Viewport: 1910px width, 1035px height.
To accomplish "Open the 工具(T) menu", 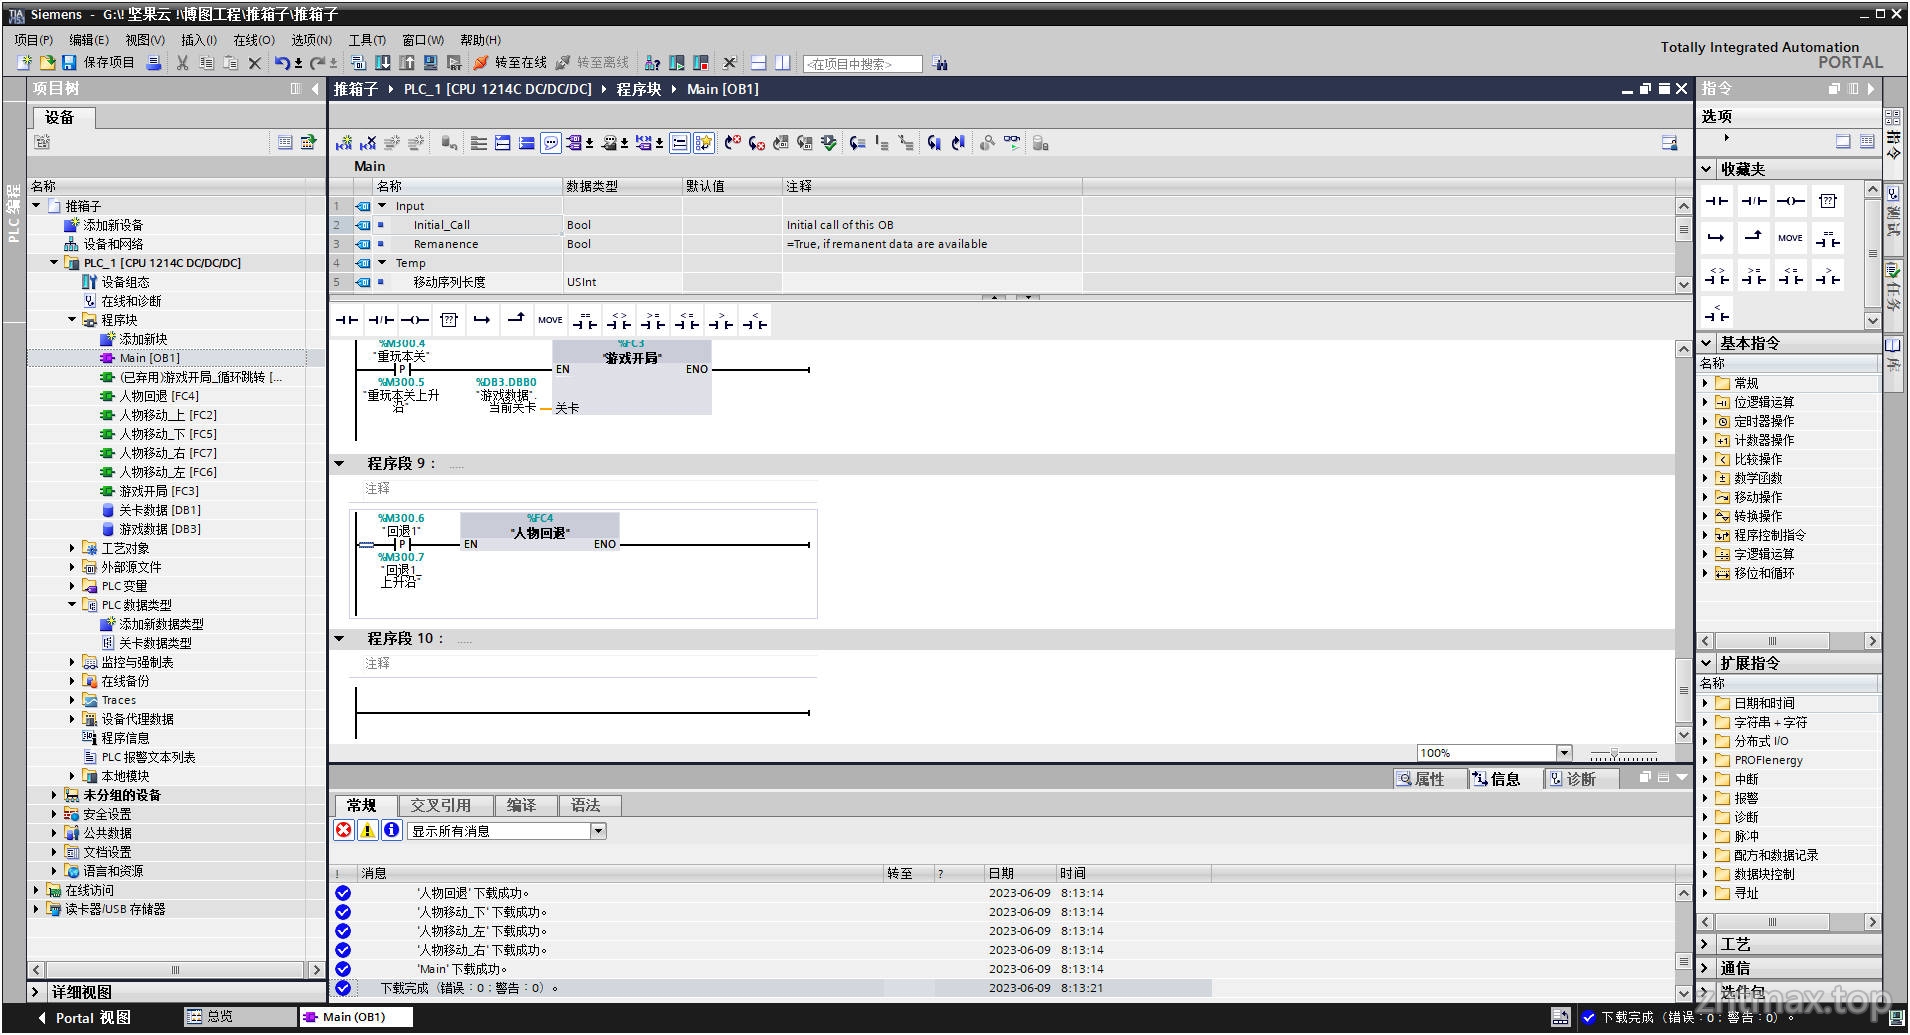I will coord(367,40).
